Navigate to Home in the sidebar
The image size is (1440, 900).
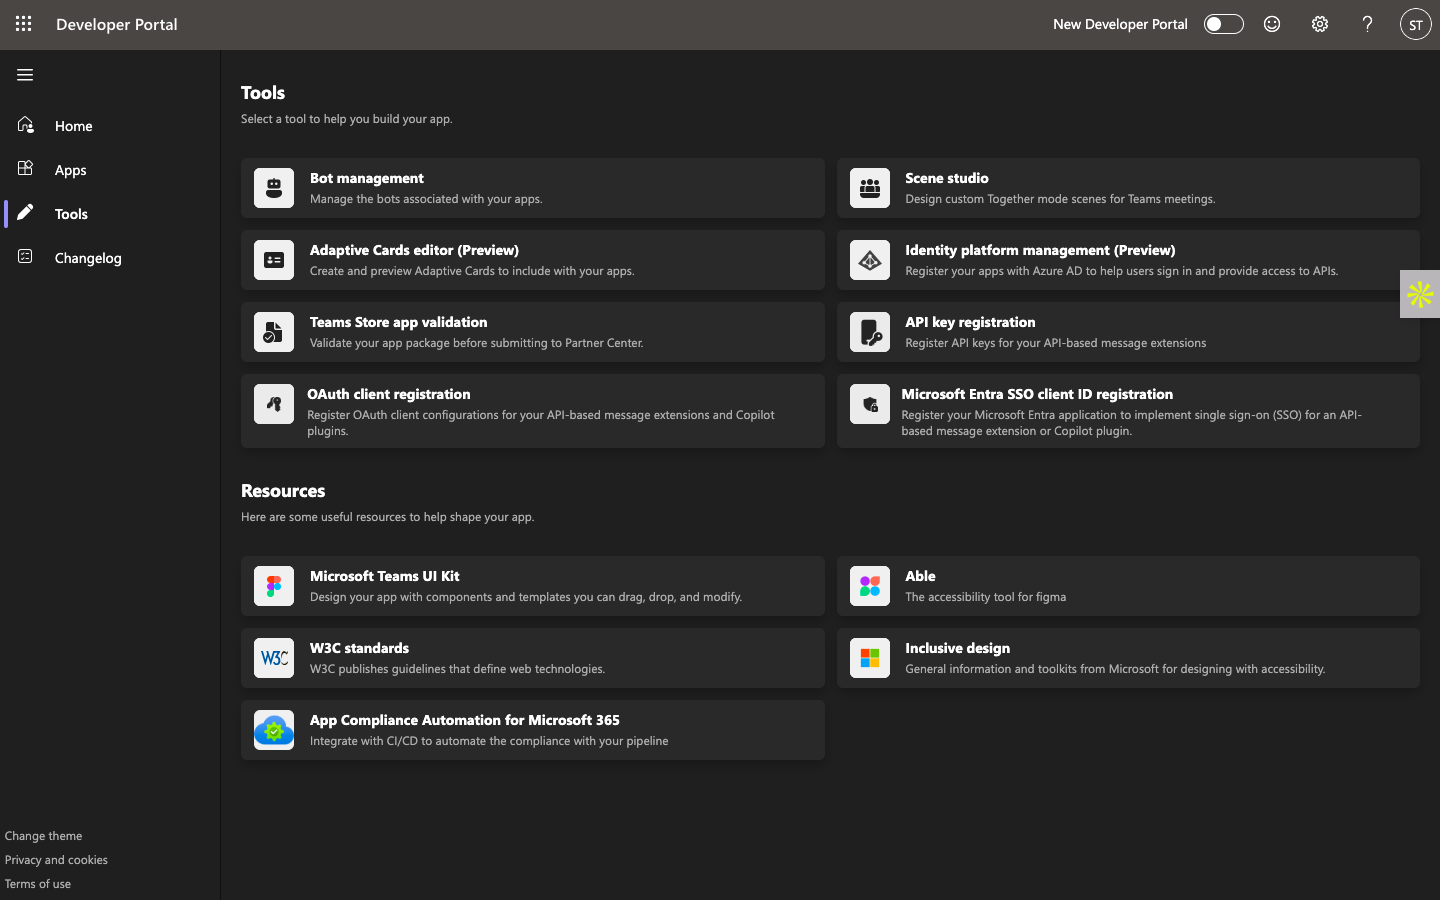click(x=73, y=126)
